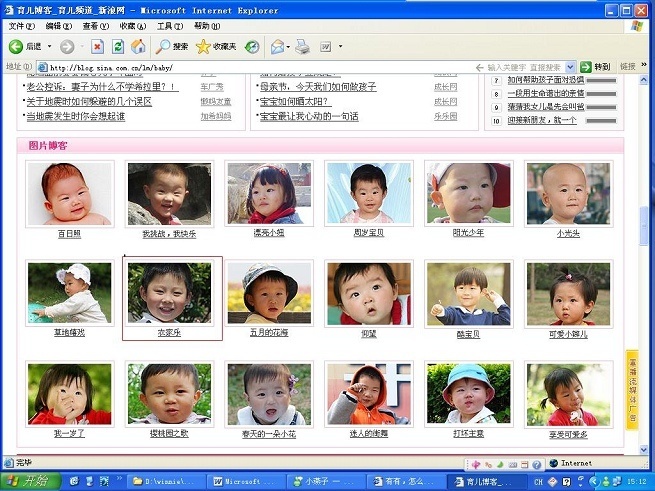This screenshot has height=491, width=655.
Task: Click the Mail toolbar icon
Action: click(x=277, y=47)
